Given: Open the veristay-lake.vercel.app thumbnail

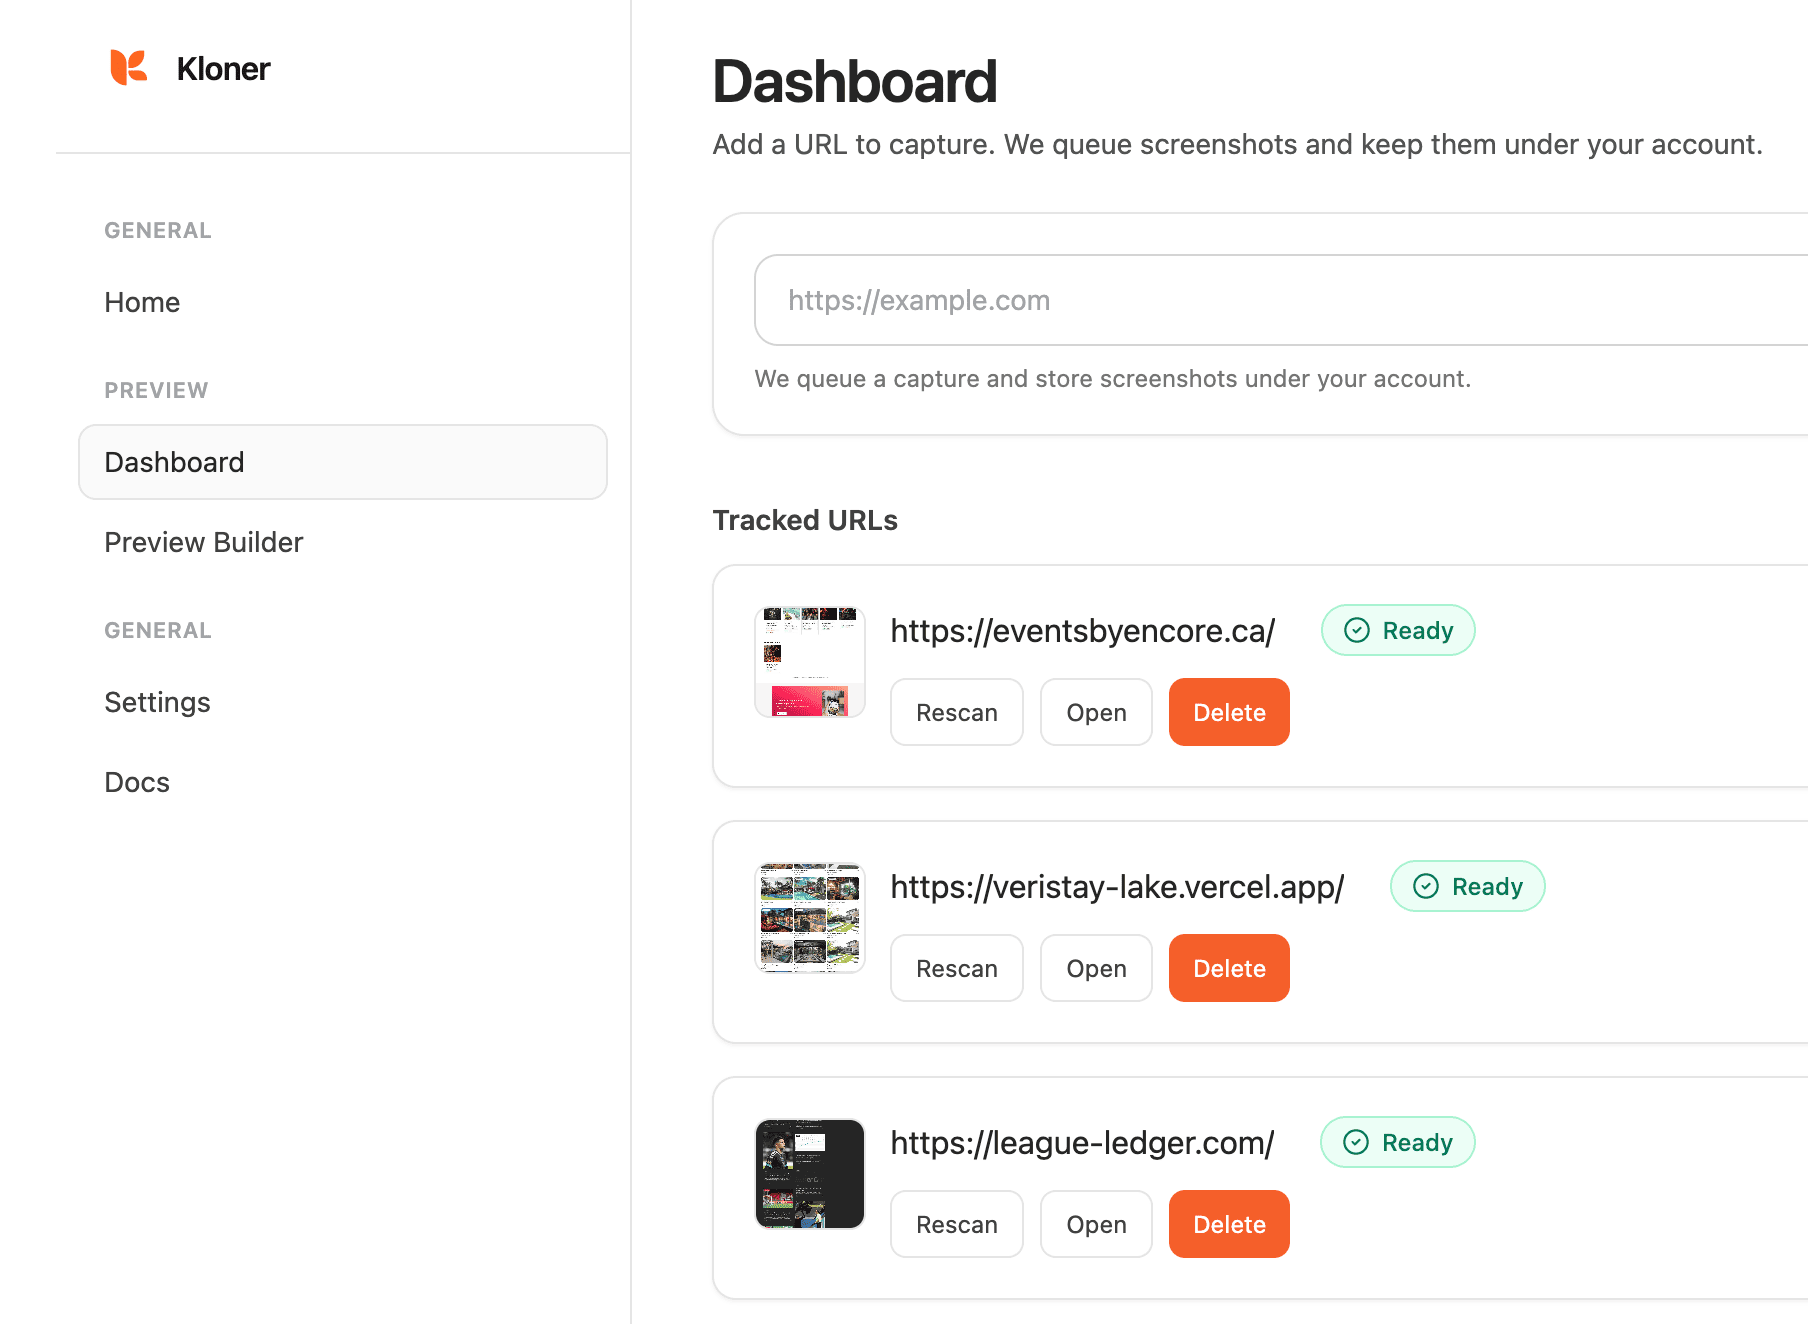Looking at the screenshot, I should click(x=809, y=916).
